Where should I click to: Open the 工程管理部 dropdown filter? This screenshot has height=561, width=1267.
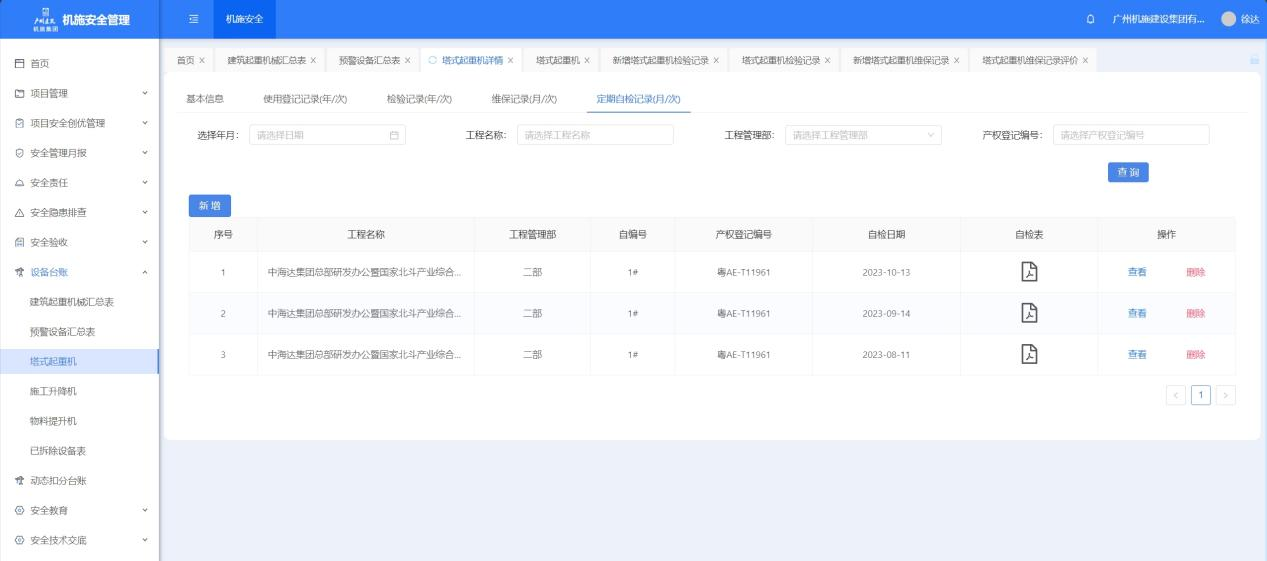(862, 135)
